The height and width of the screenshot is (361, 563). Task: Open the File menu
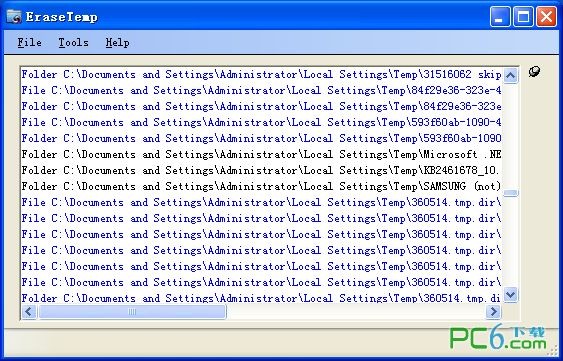pyautogui.click(x=29, y=42)
